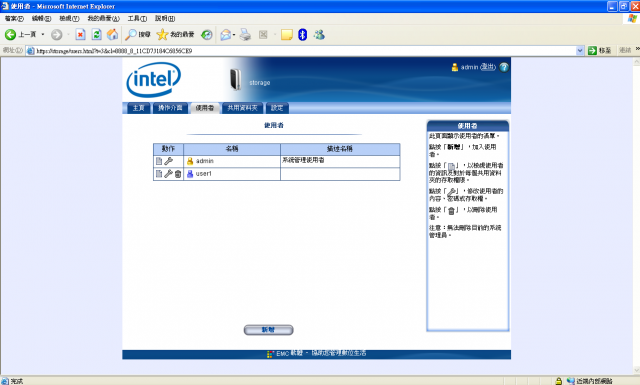This screenshot has height=385, width=640.
Task: Open the 編輯(E) menu
Action: pyautogui.click(x=42, y=19)
